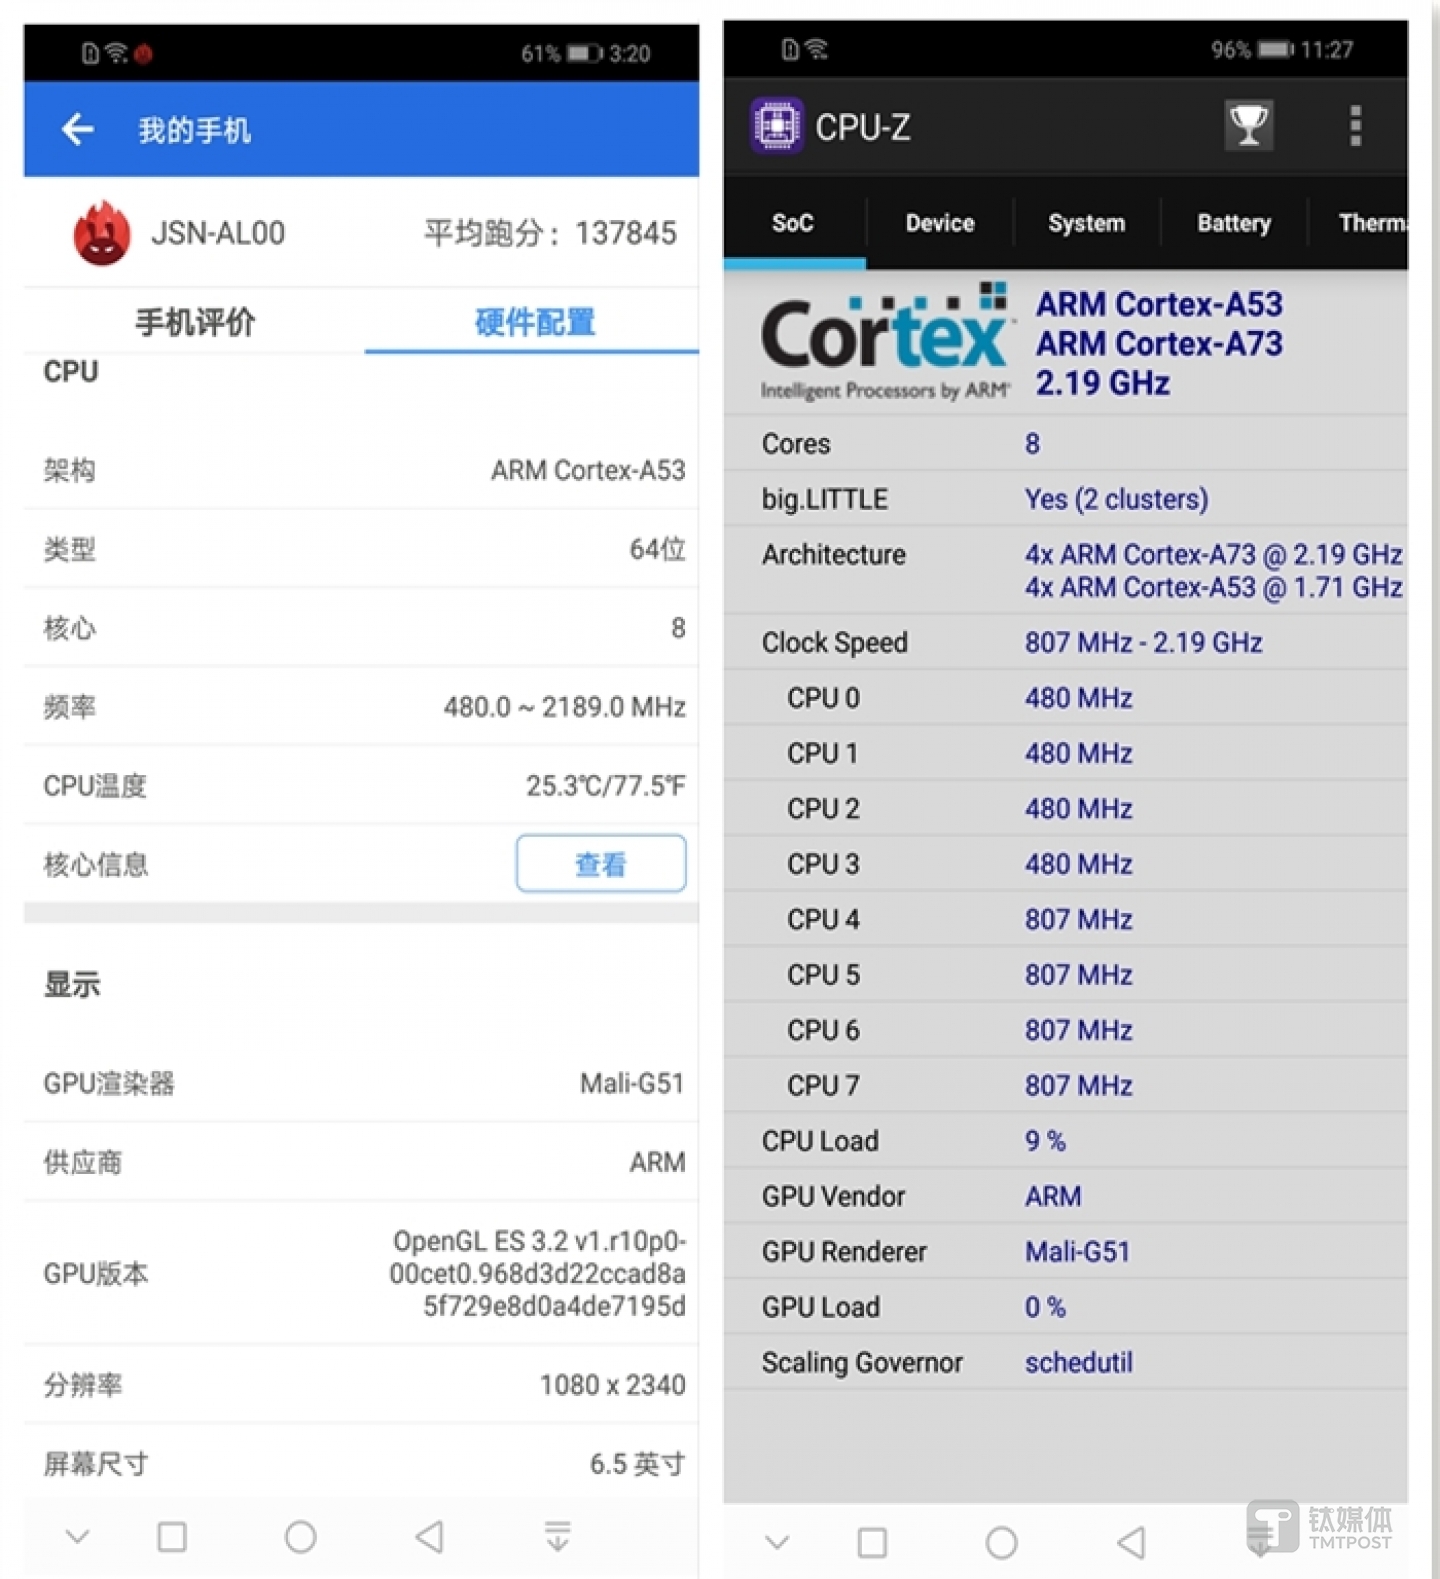This screenshot has height=1579, width=1440.
Task: Tap the back triangle in CPU-Z phone navbar
Action: coord(1131,1542)
